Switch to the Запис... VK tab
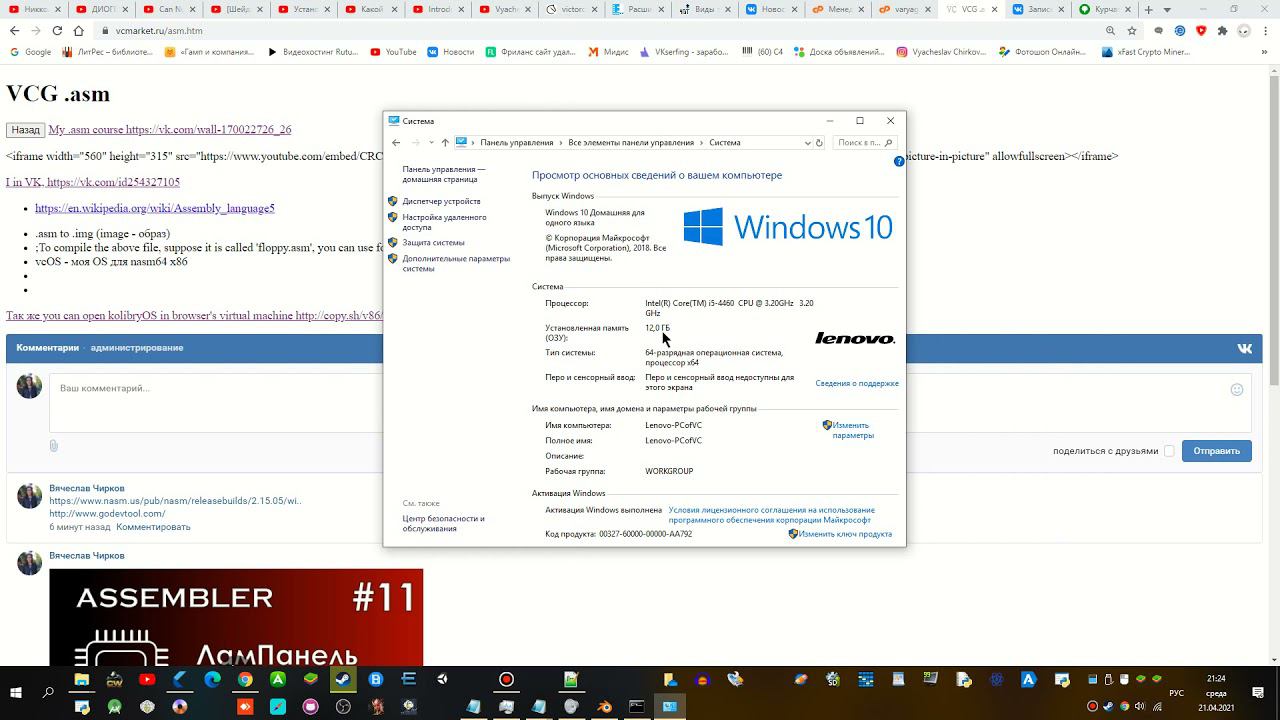 1038,10
